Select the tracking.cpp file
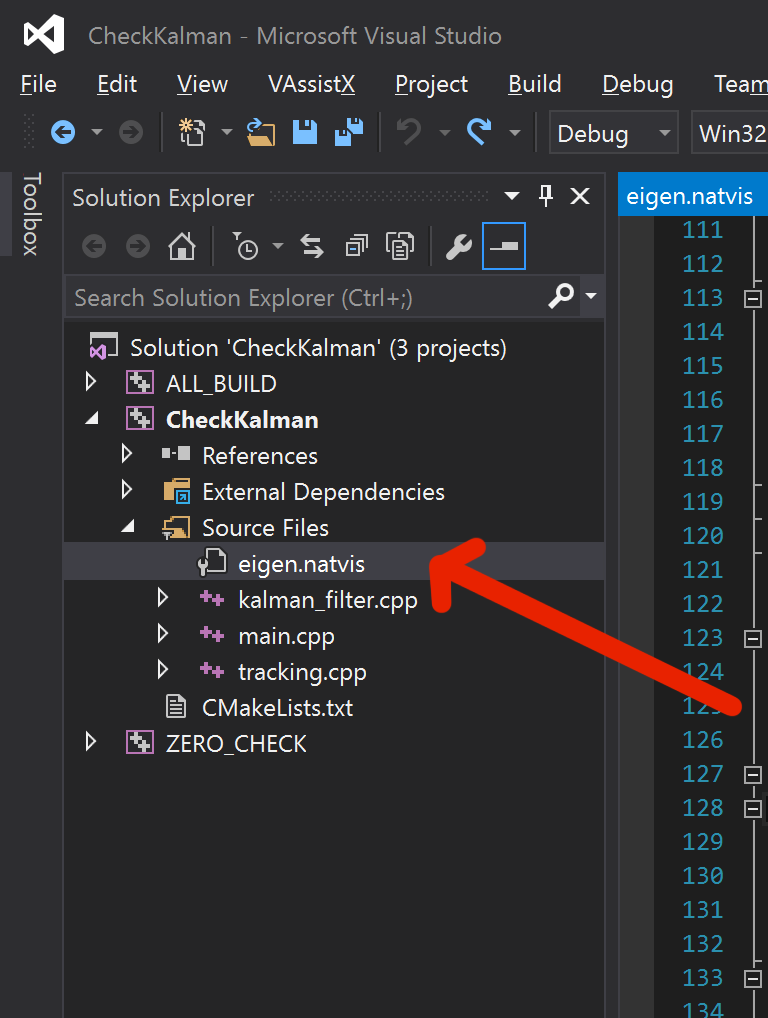Viewport: 768px width, 1018px height. 302,673
